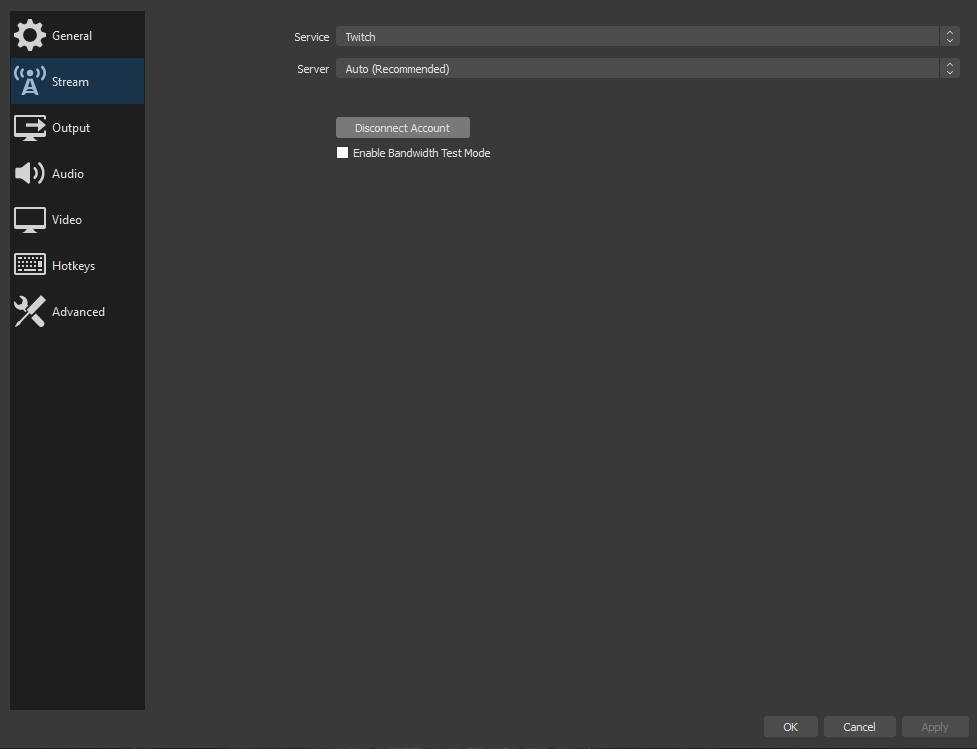Click the General gear icon
Image resolution: width=977 pixels, height=749 pixels.
coord(30,36)
